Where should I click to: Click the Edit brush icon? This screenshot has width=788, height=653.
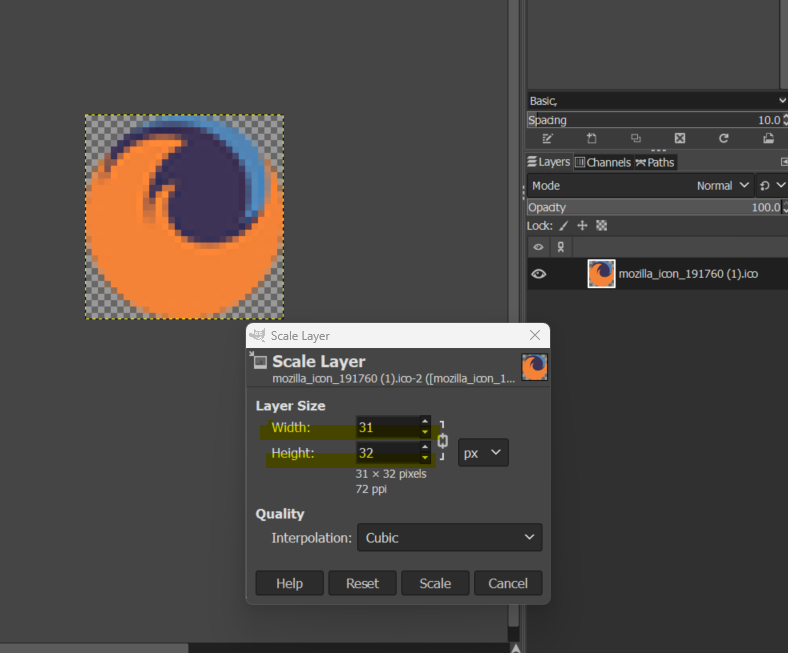click(548, 138)
